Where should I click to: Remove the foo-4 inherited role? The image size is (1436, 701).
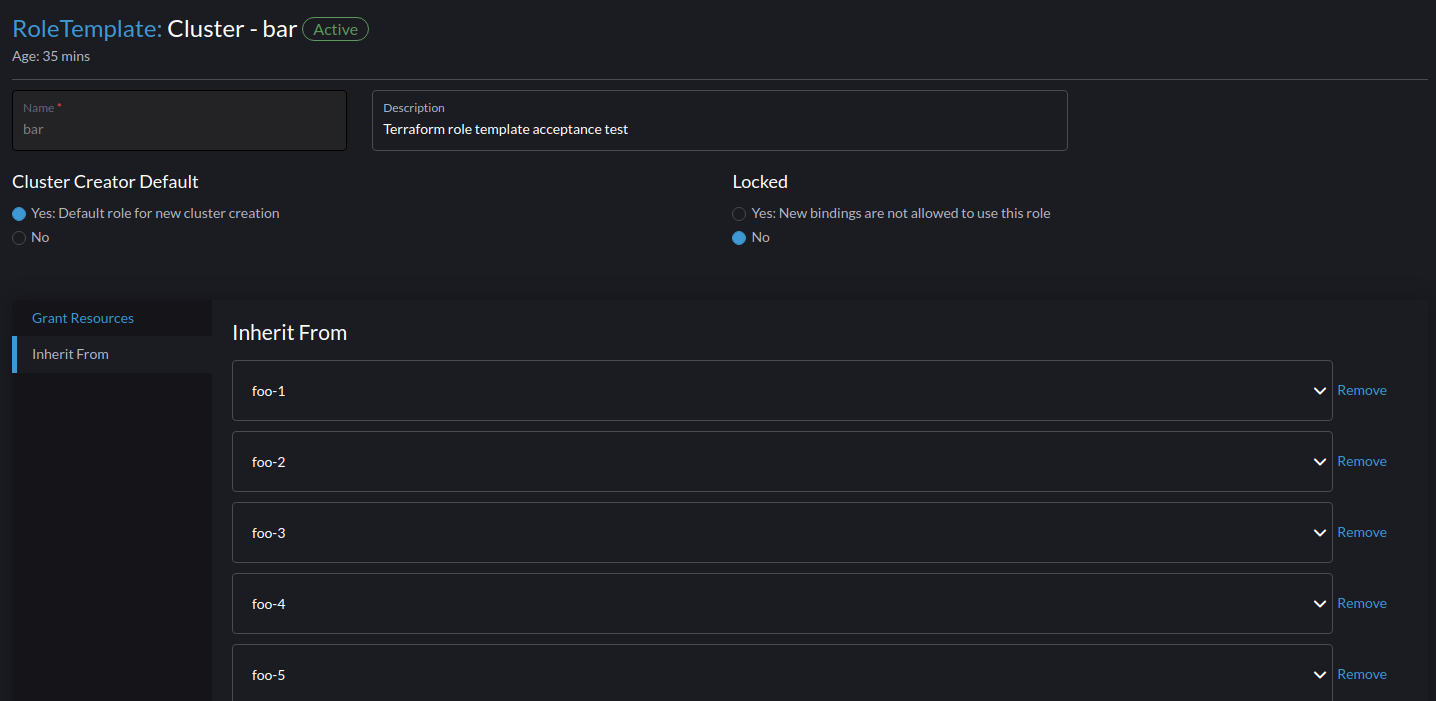(x=1362, y=603)
